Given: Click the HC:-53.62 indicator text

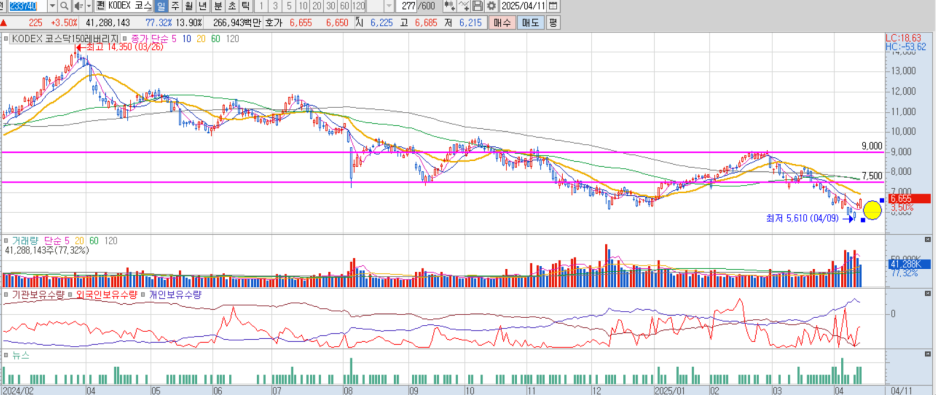Looking at the screenshot, I should [x=906, y=47].
